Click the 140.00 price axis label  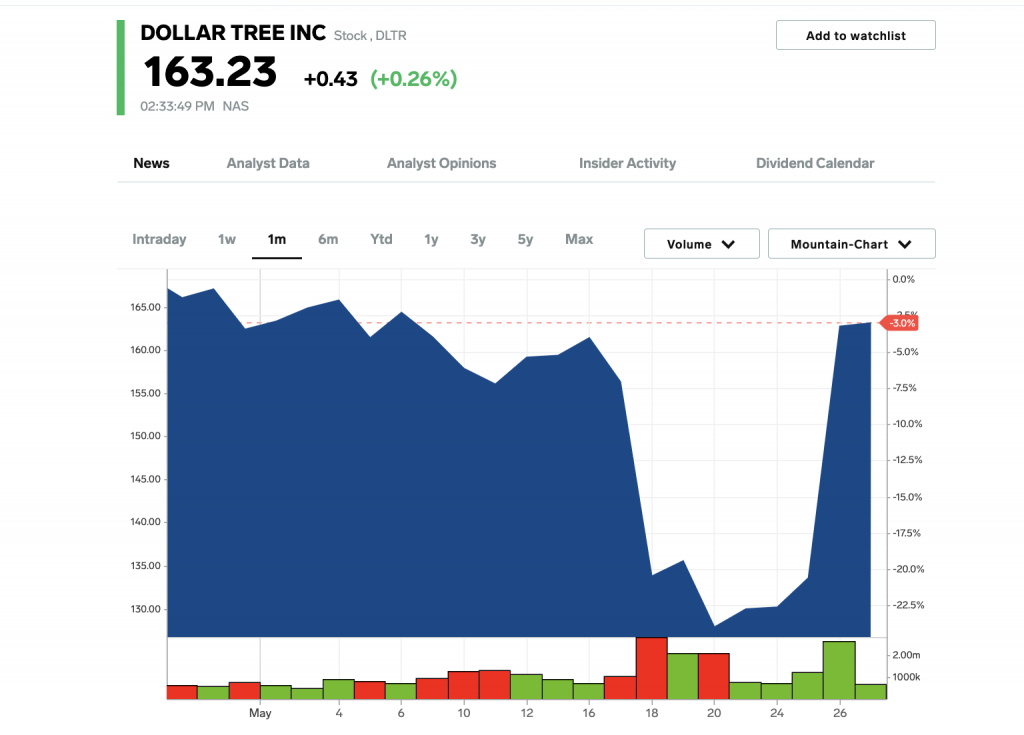coord(145,522)
